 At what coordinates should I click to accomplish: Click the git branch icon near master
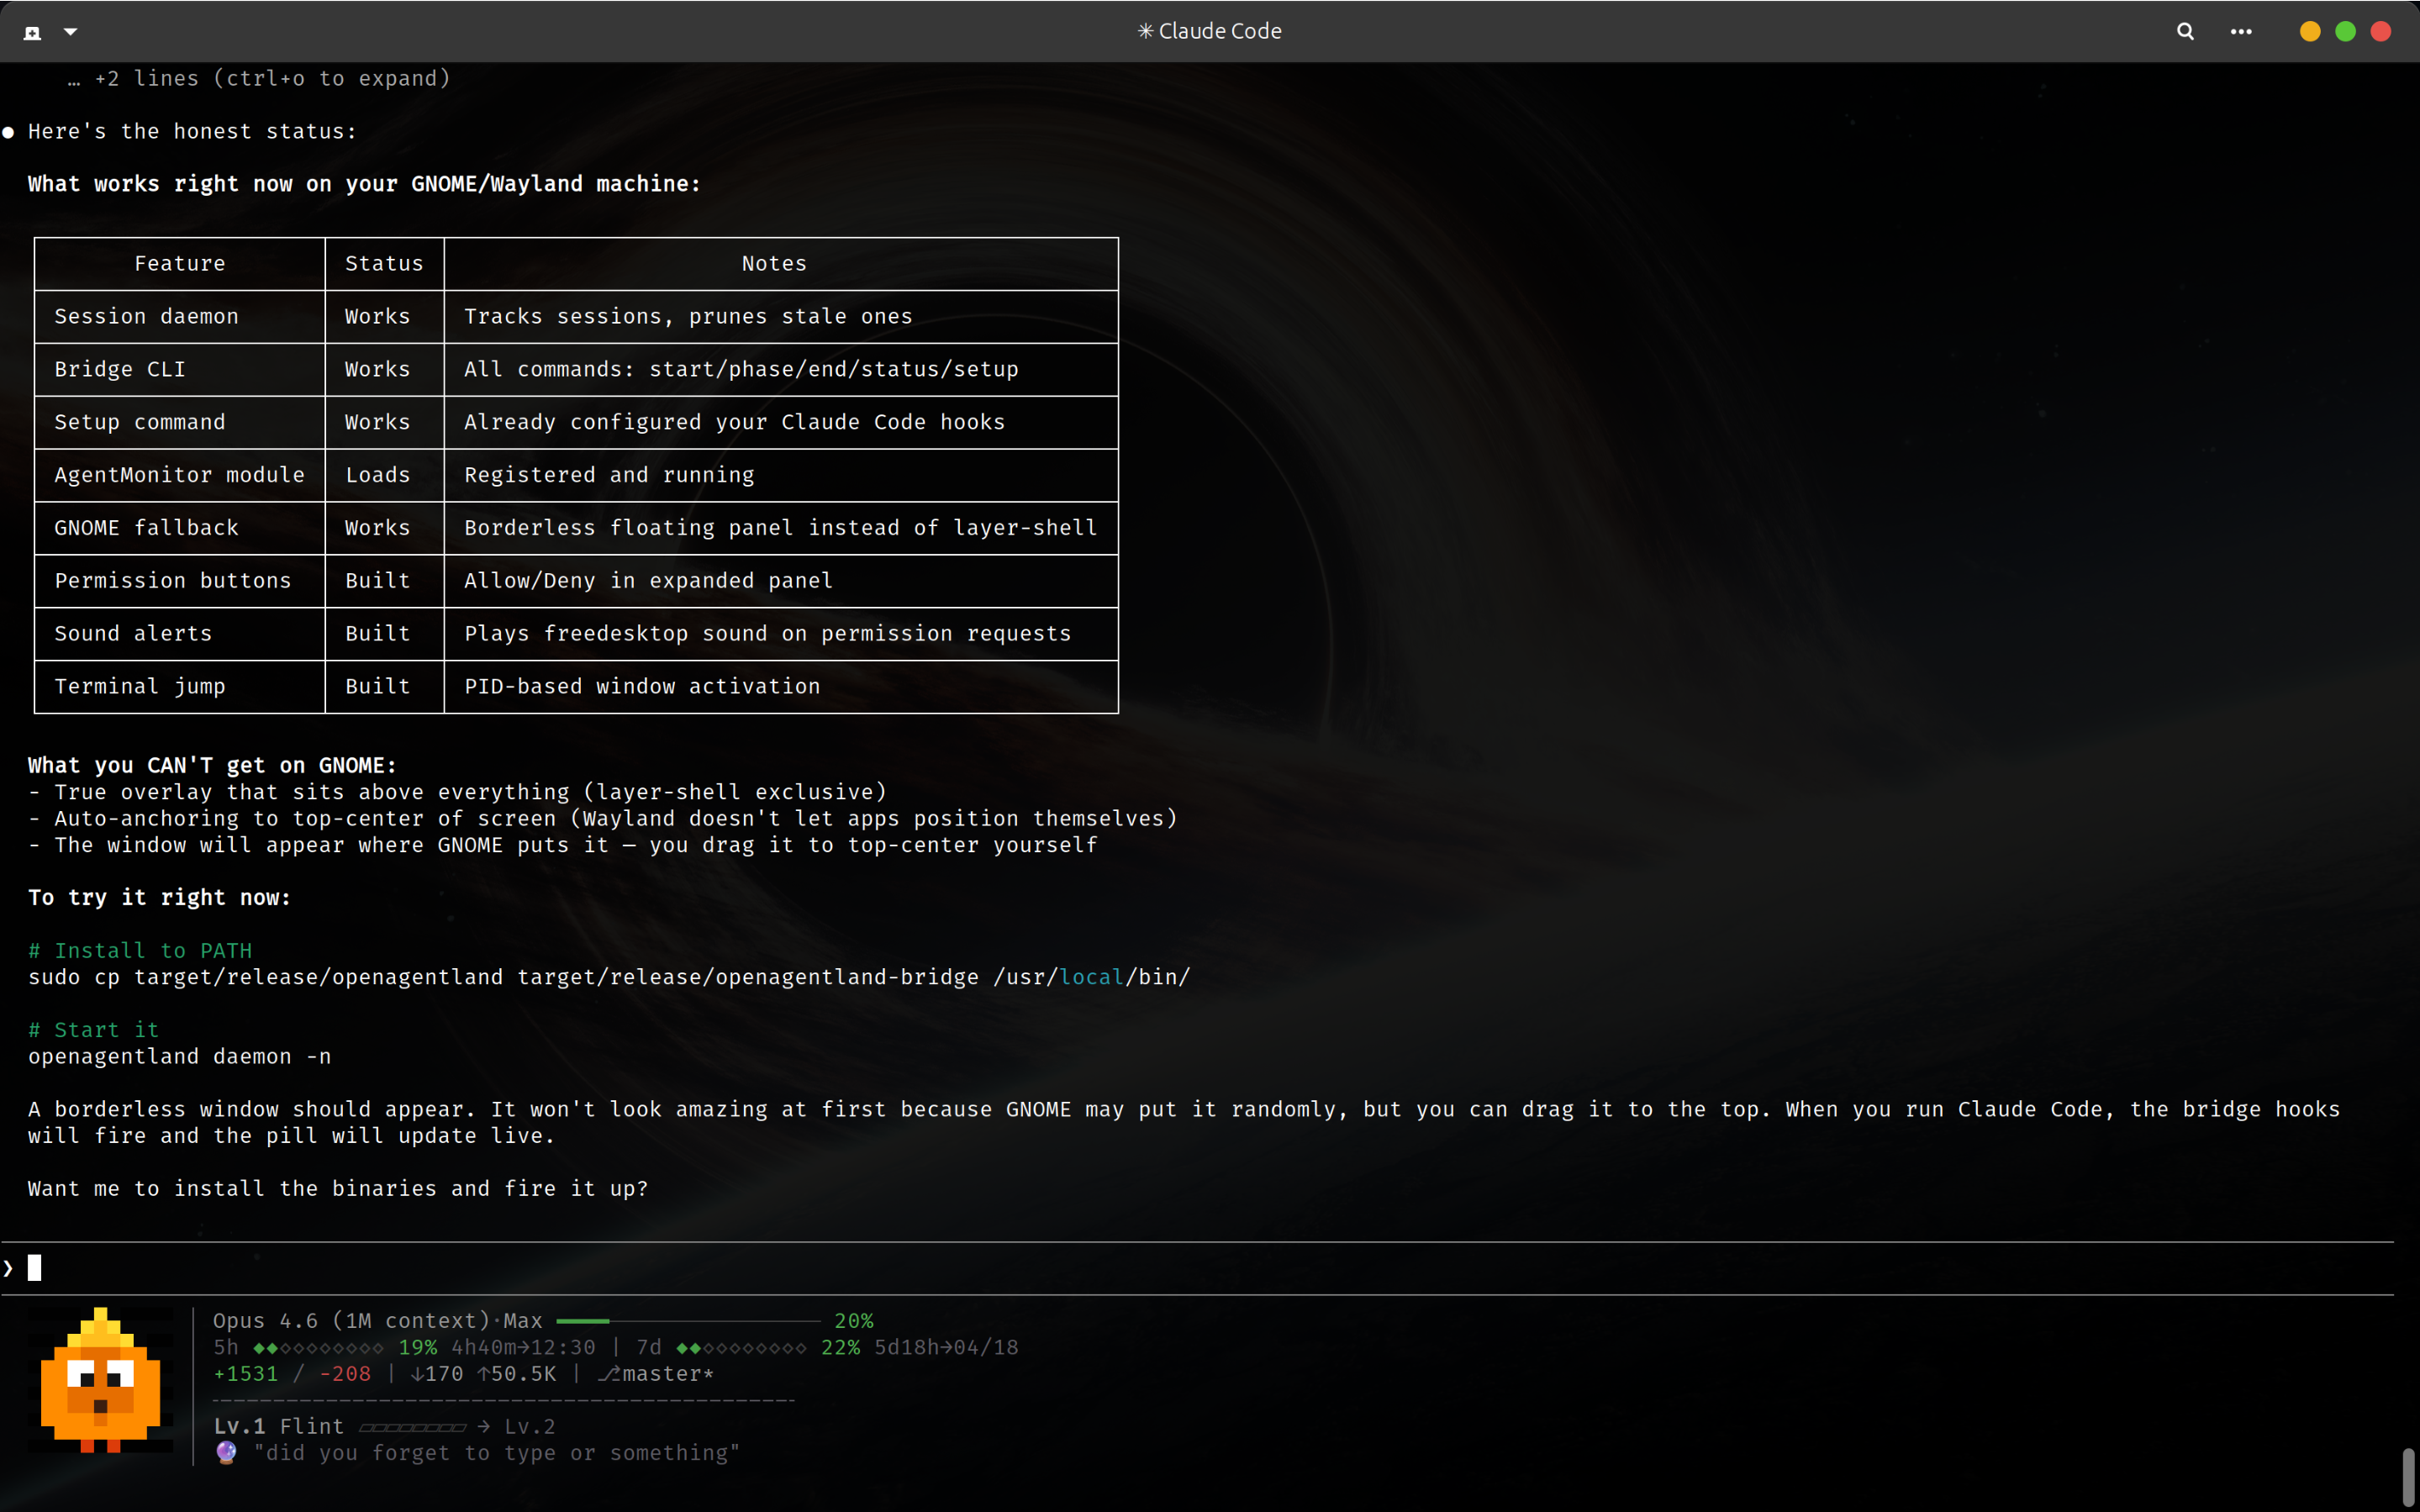[608, 1374]
